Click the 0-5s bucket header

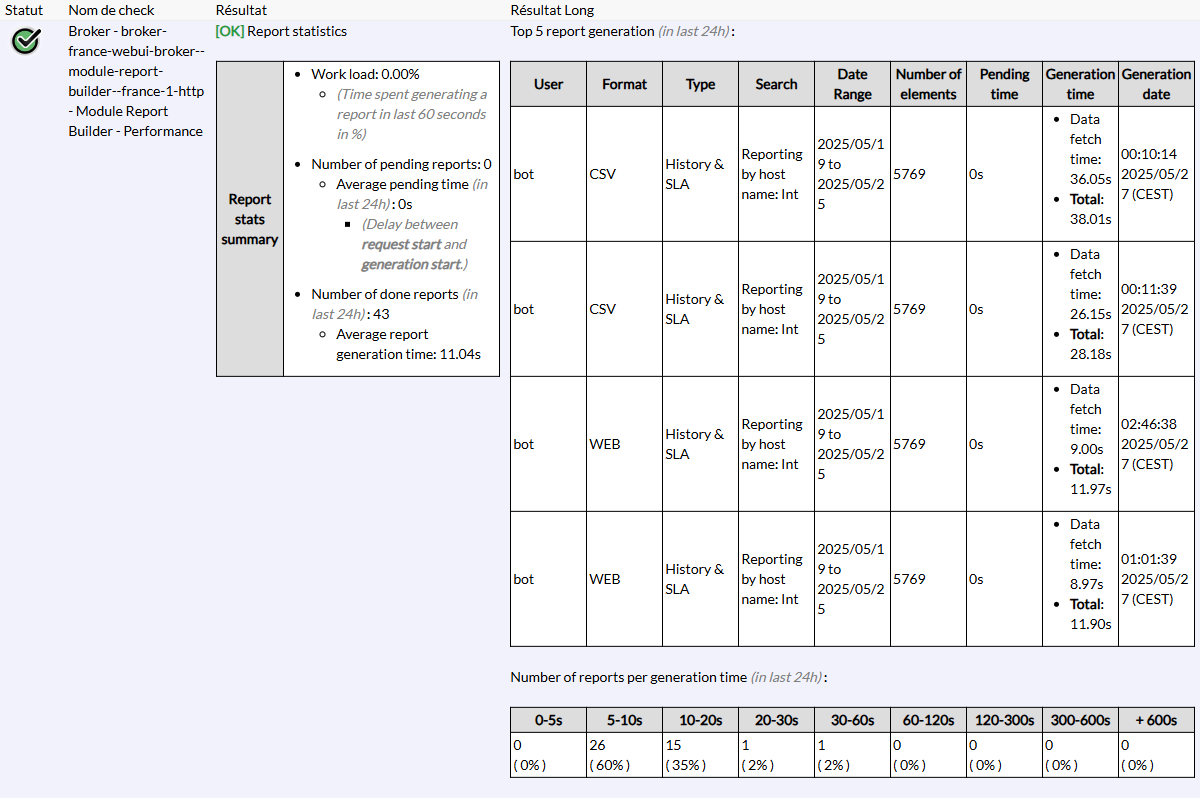coord(548,720)
